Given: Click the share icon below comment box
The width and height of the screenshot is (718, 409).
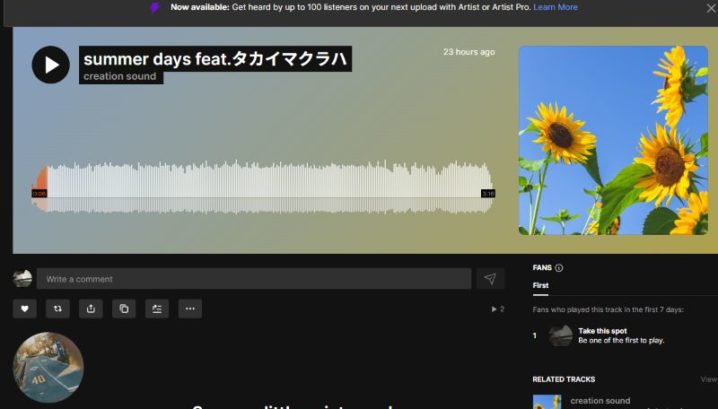Looking at the screenshot, I should (91, 309).
